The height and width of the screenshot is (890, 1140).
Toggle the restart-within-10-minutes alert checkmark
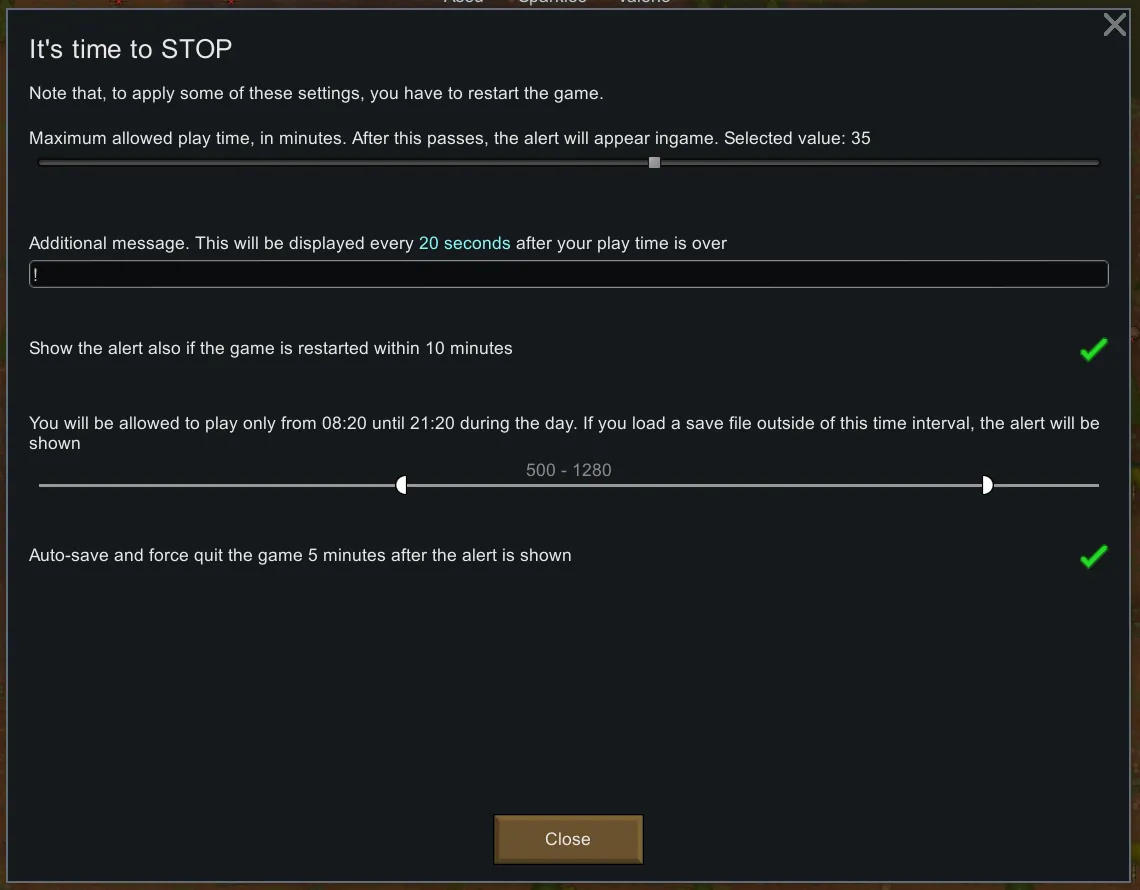1093,349
